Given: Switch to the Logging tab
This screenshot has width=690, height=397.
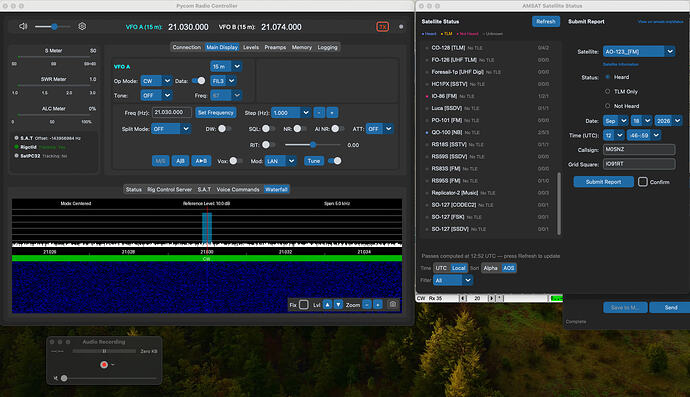Looking at the screenshot, I should pyautogui.click(x=327, y=47).
